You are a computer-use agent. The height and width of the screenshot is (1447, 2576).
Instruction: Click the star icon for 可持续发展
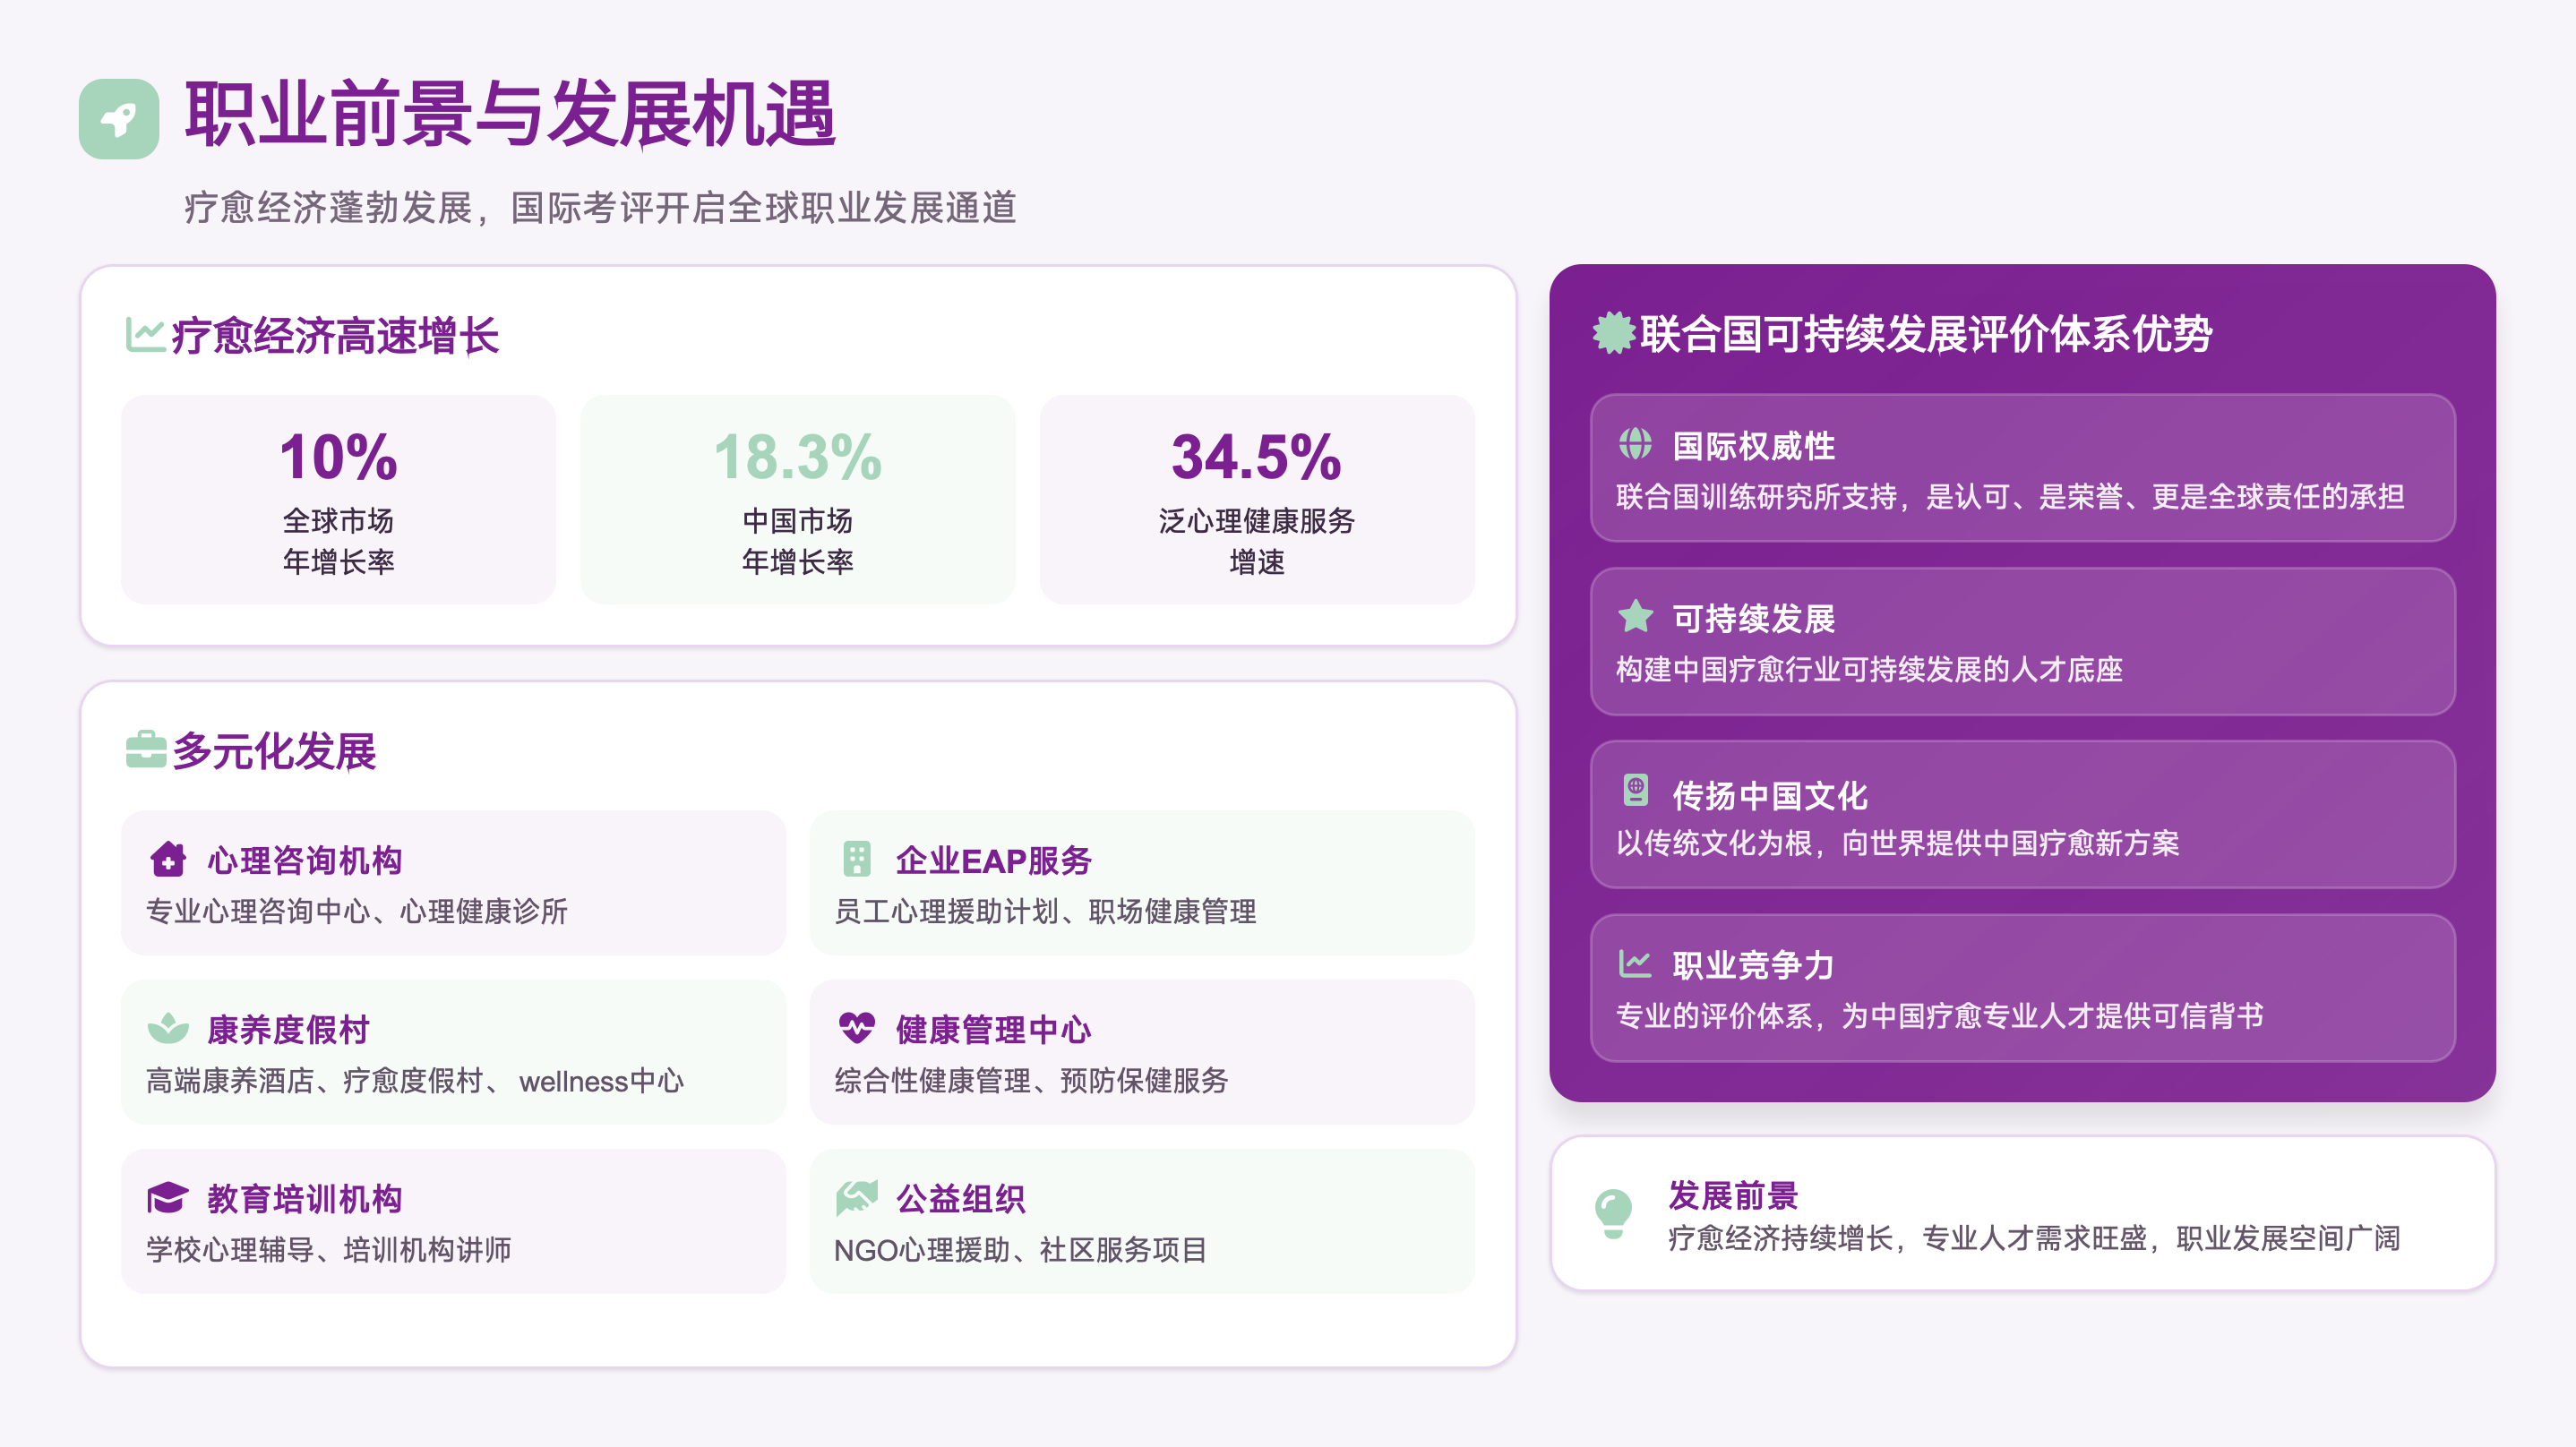point(1635,616)
